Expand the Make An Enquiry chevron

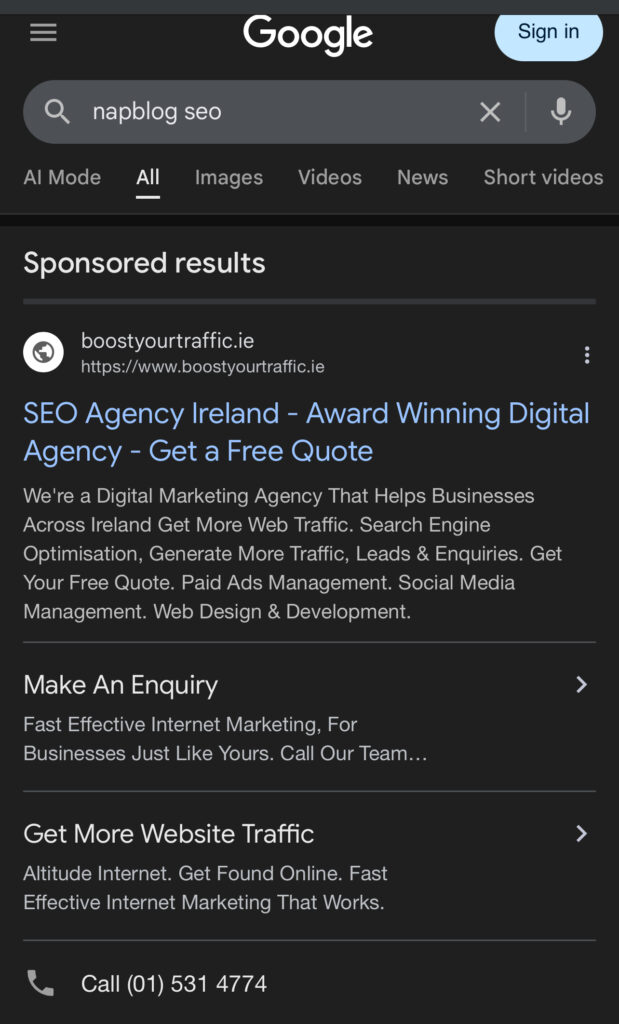581,685
